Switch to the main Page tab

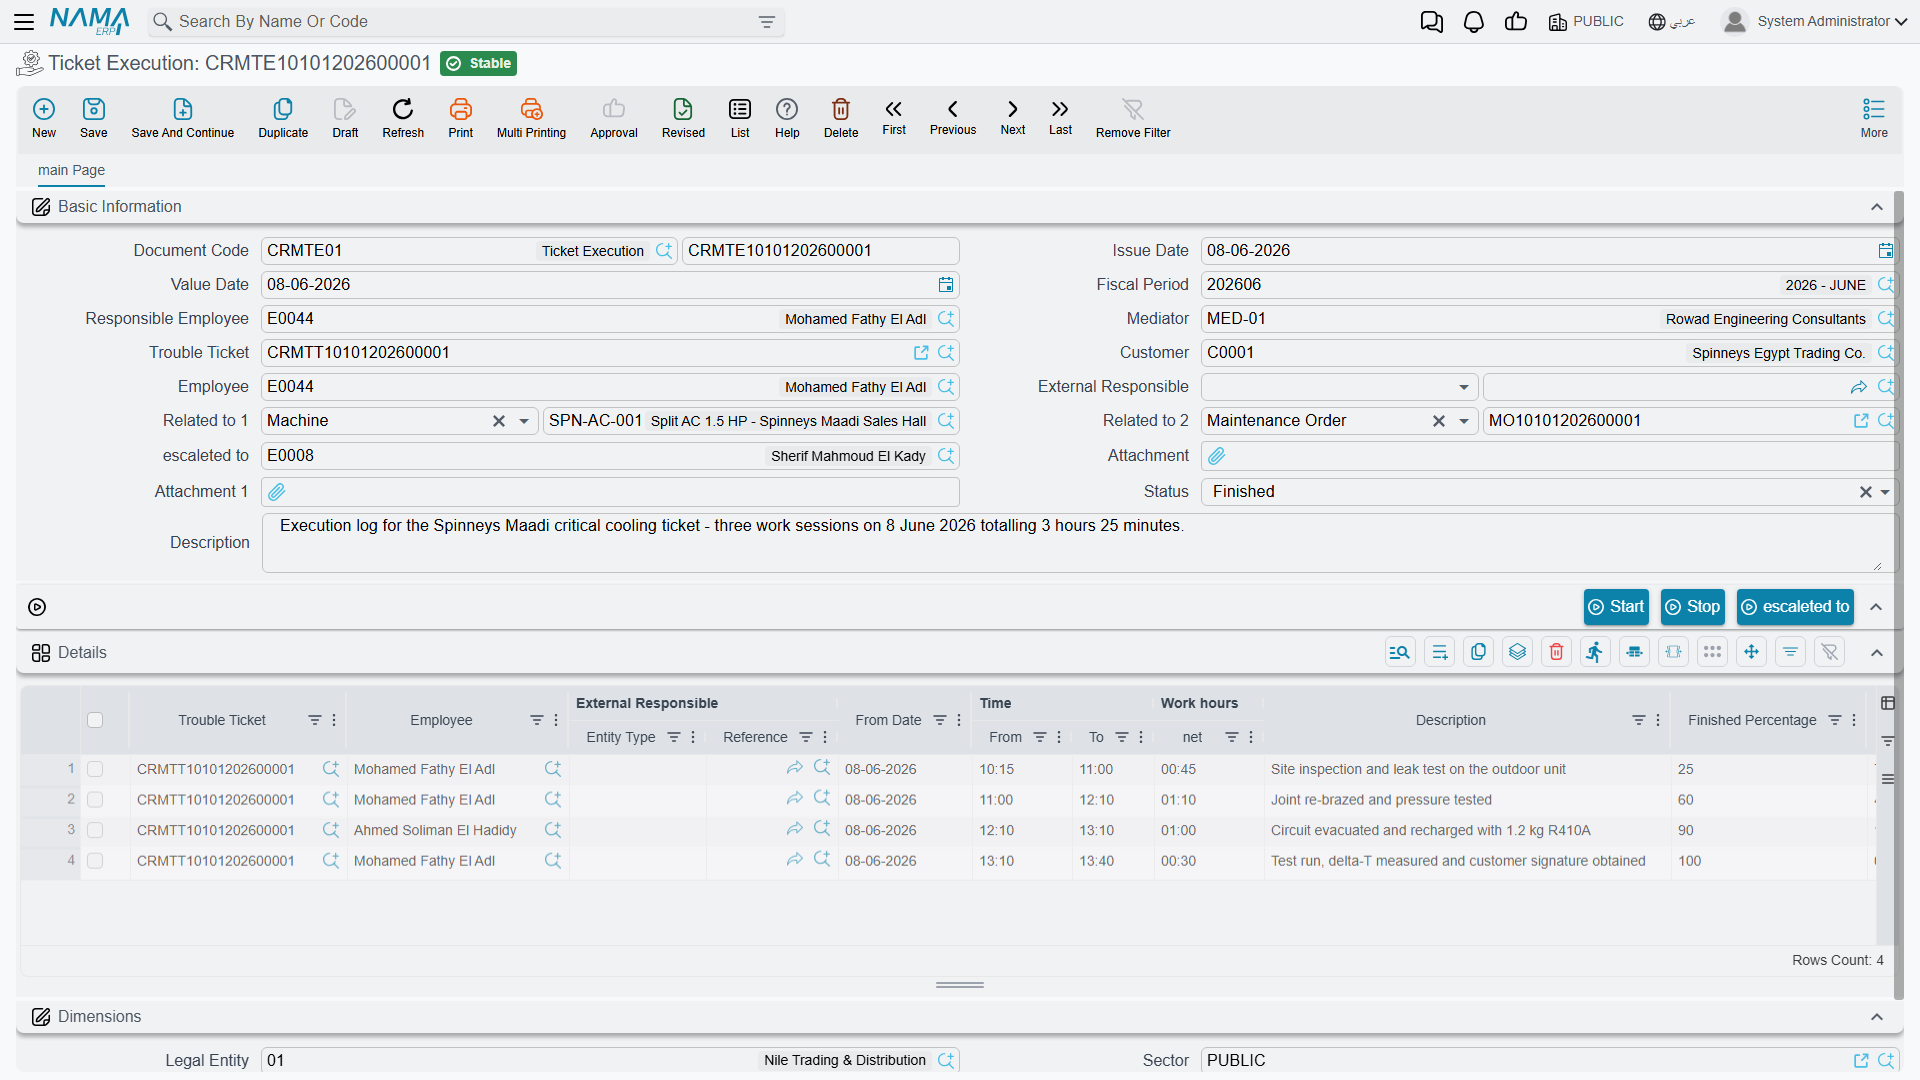[71, 170]
